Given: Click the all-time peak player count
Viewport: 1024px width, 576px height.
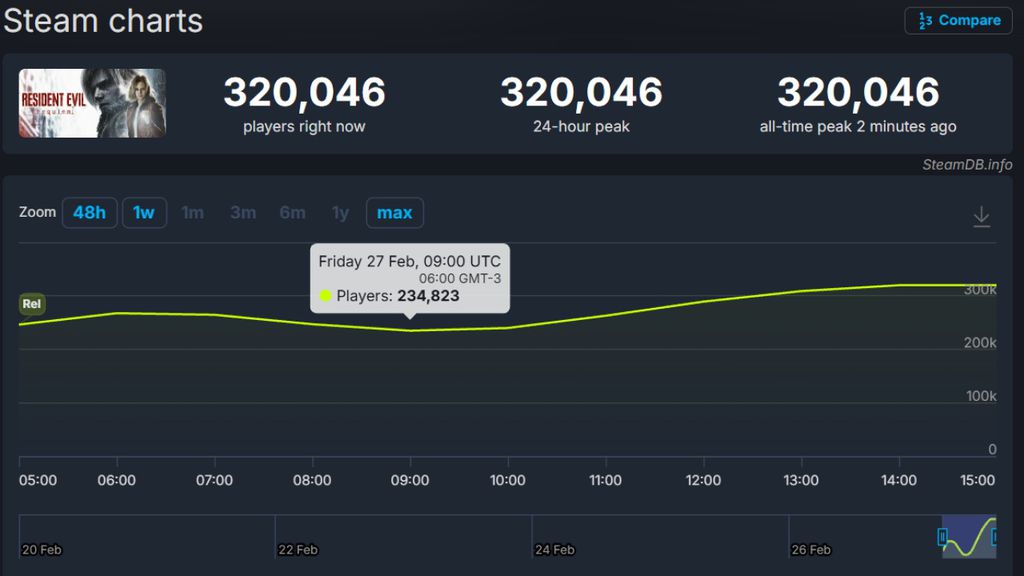Looking at the screenshot, I should click(x=857, y=93).
